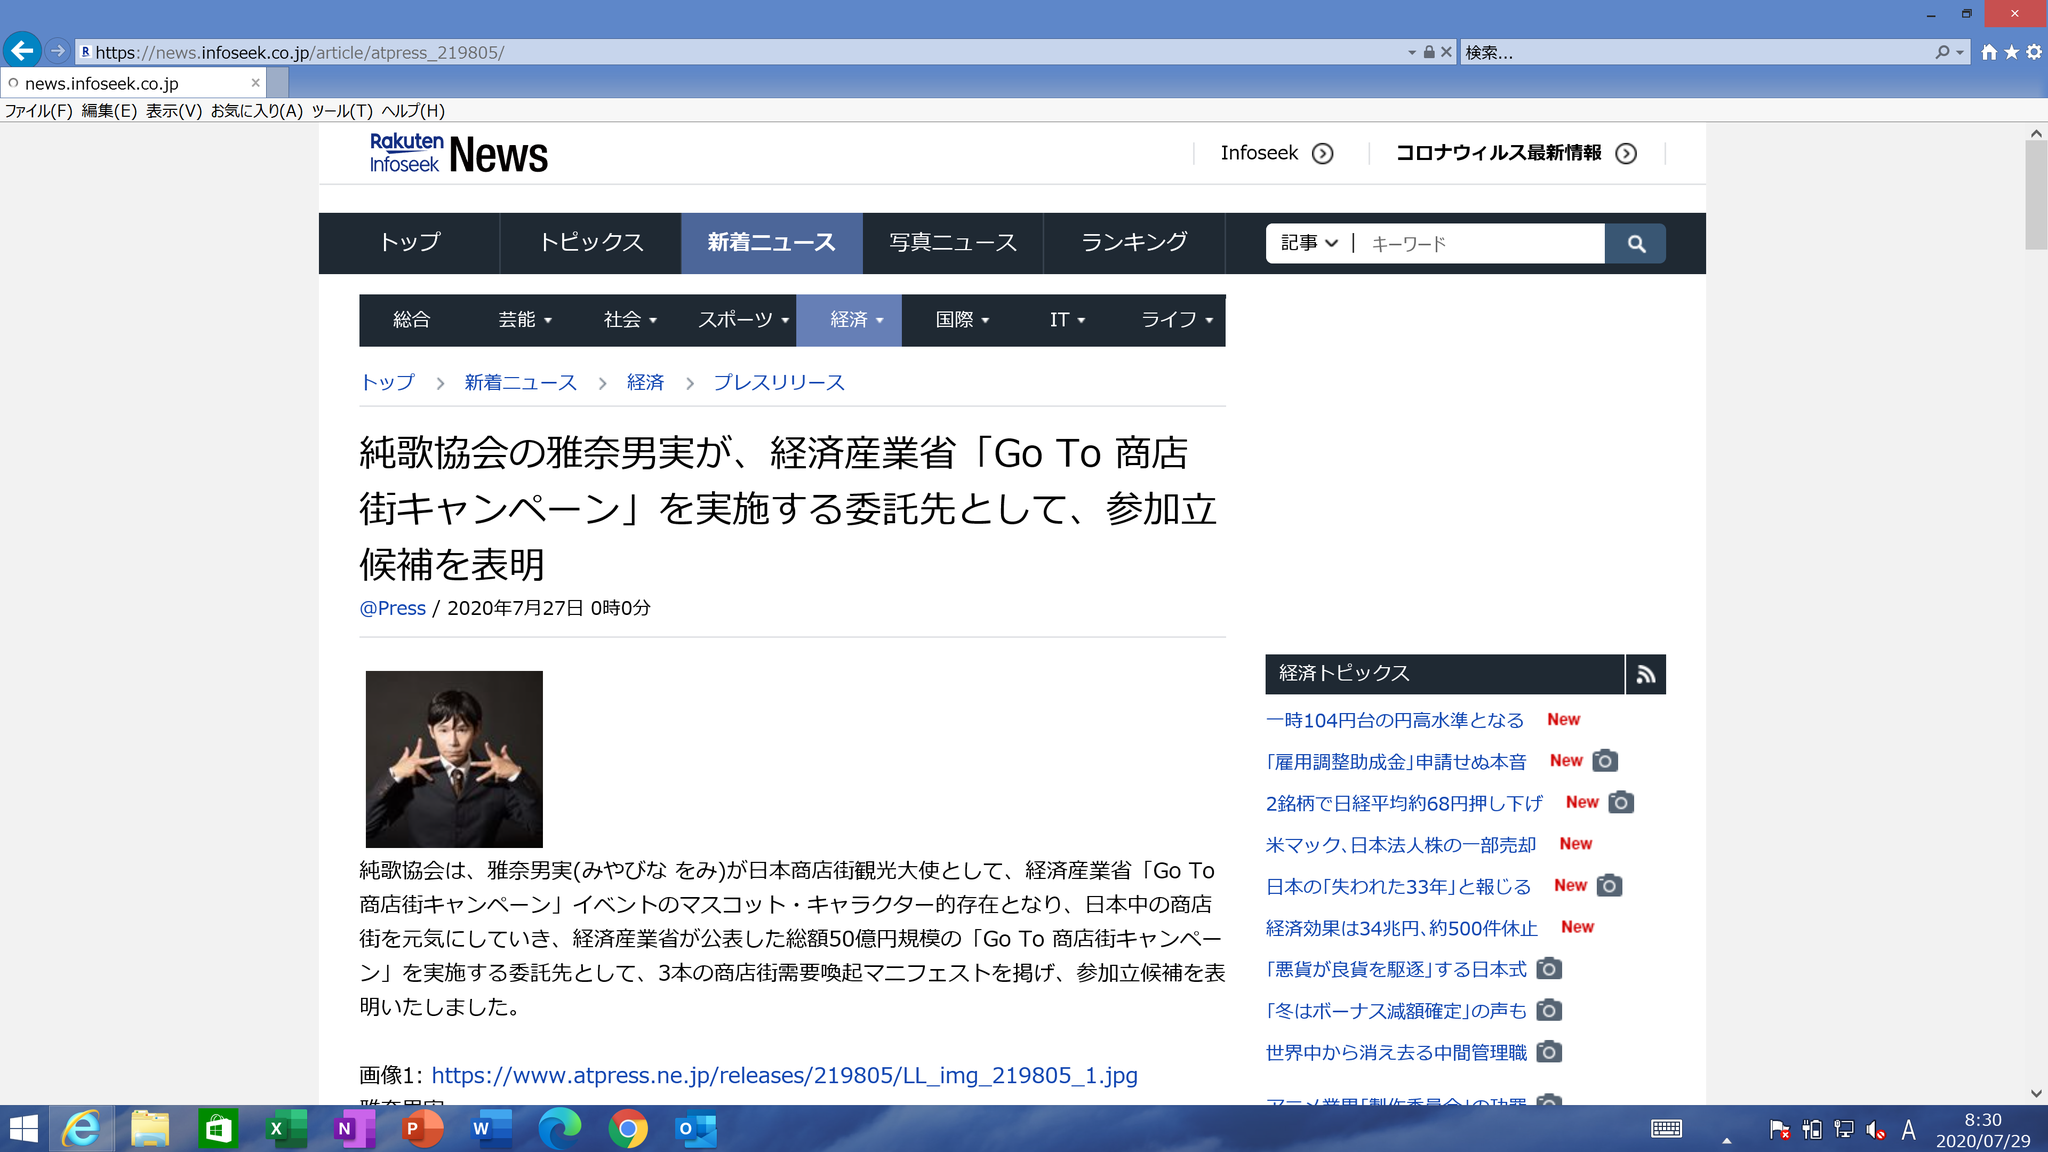Click into the キーワード search field

[x=1480, y=243]
